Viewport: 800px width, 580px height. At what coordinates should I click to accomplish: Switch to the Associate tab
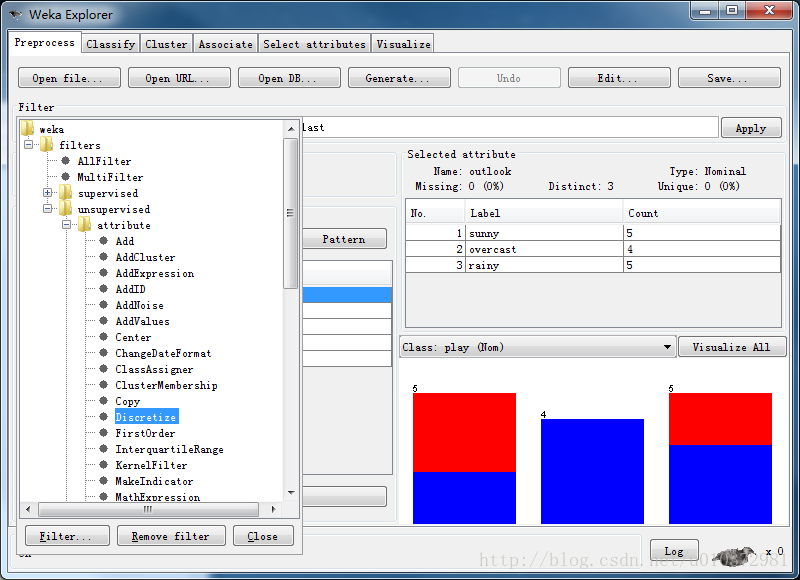[226, 44]
